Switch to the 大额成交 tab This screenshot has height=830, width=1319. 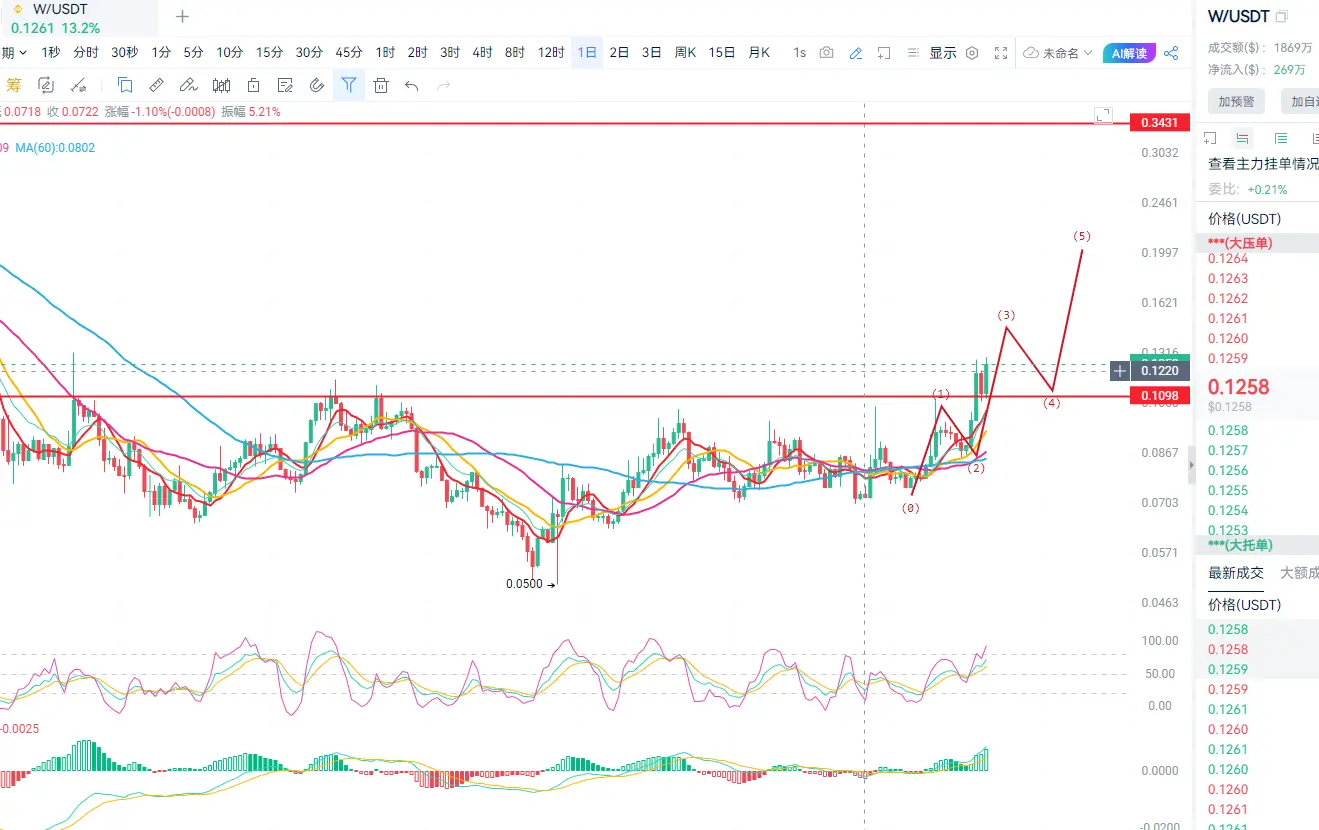[1299, 573]
